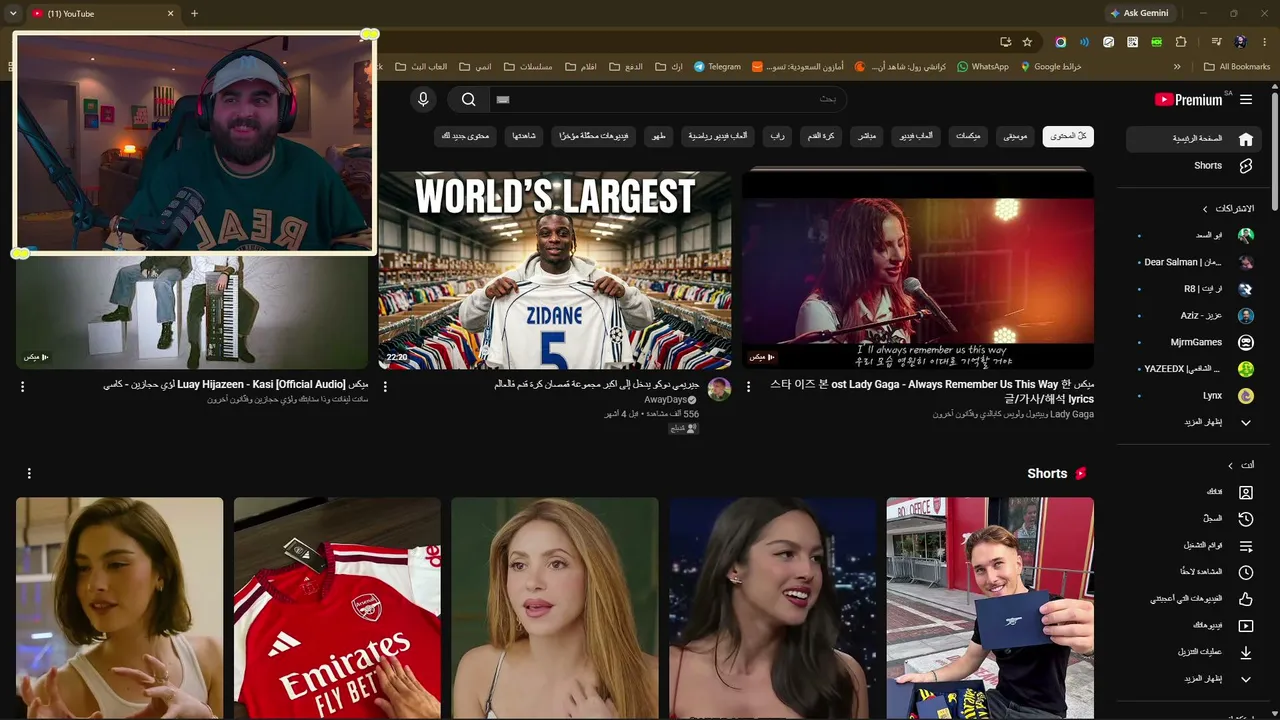The width and height of the screenshot is (1280, 720).
Task: Select the 'كل المحتوى' all content chip
Action: point(1068,136)
